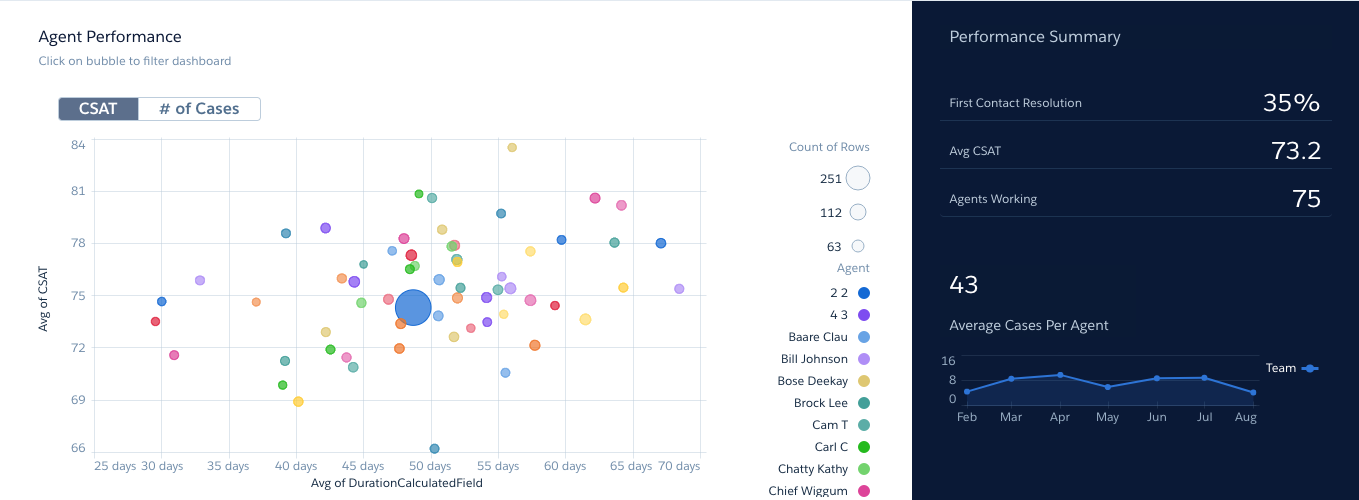Click the Team series legend marker

1310,368
